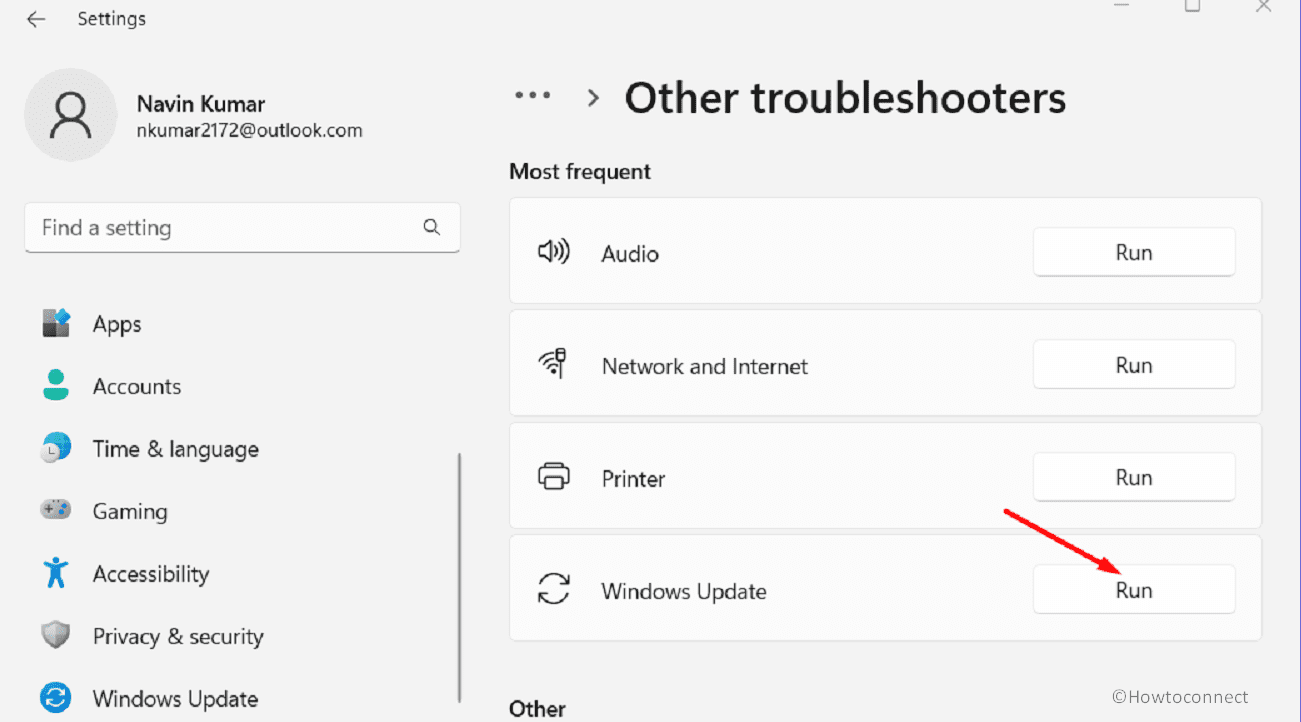Click the Other section label
This screenshot has width=1301, height=722.
point(537,709)
